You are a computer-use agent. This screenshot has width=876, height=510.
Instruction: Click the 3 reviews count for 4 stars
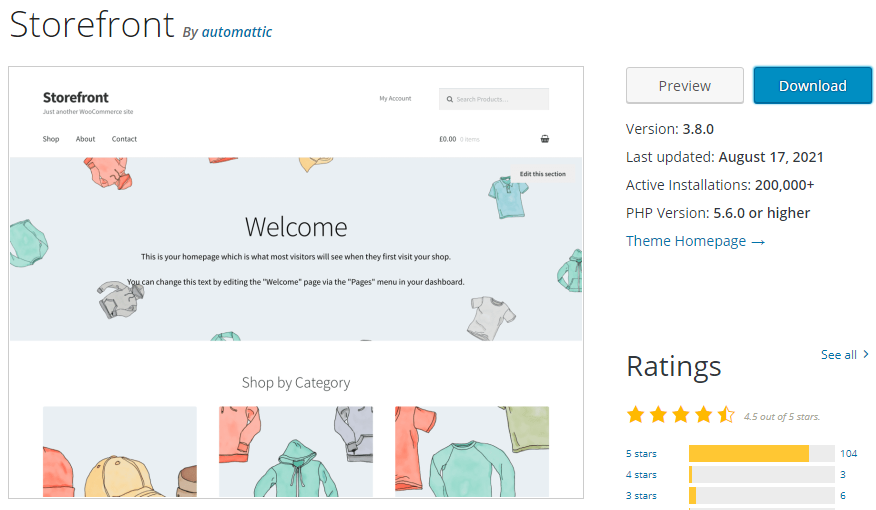coord(842,474)
